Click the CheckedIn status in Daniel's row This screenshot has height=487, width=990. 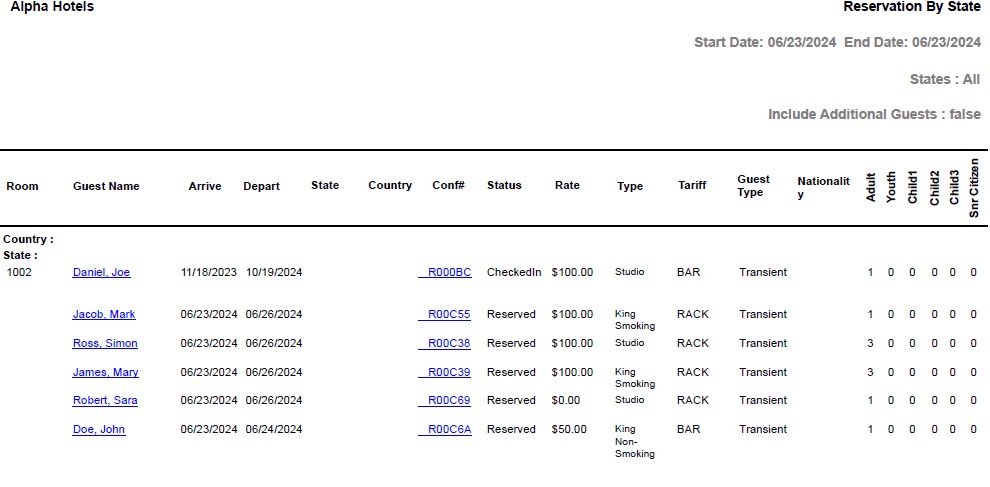click(514, 272)
